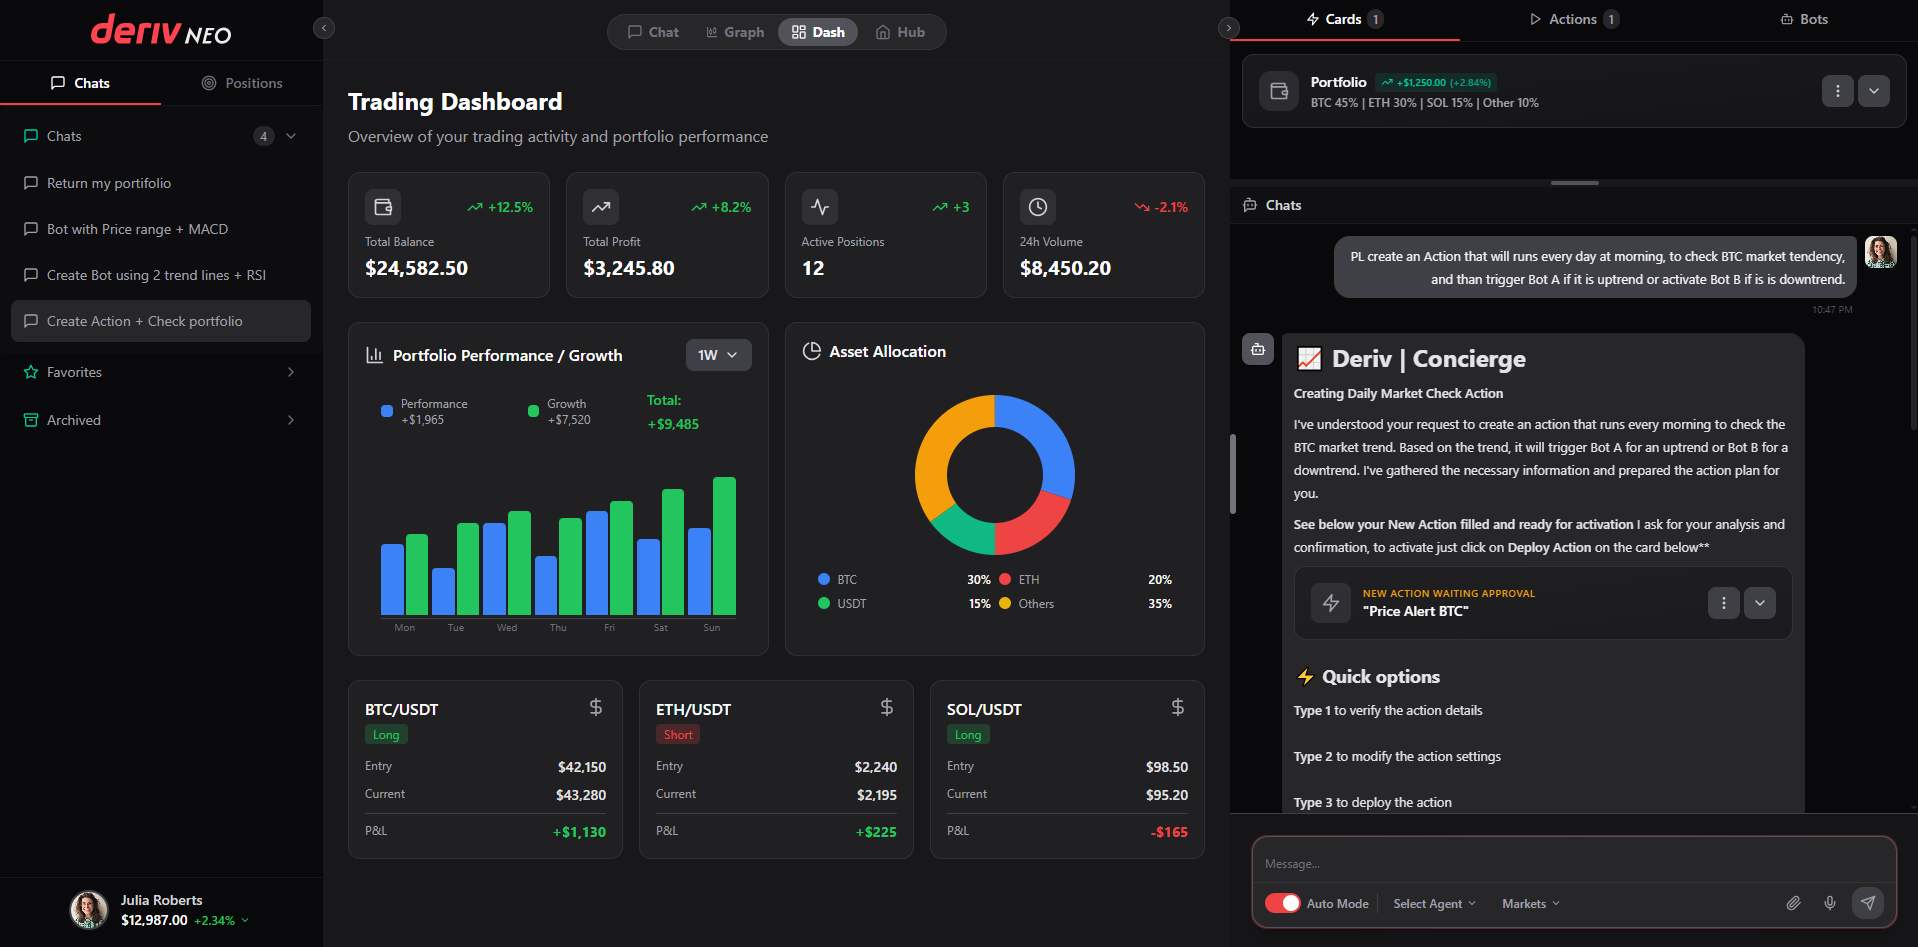Click the Long badge on SOL/USDT
Image resolution: width=1918 pixels, height=947 pixels.
(968, 735)
